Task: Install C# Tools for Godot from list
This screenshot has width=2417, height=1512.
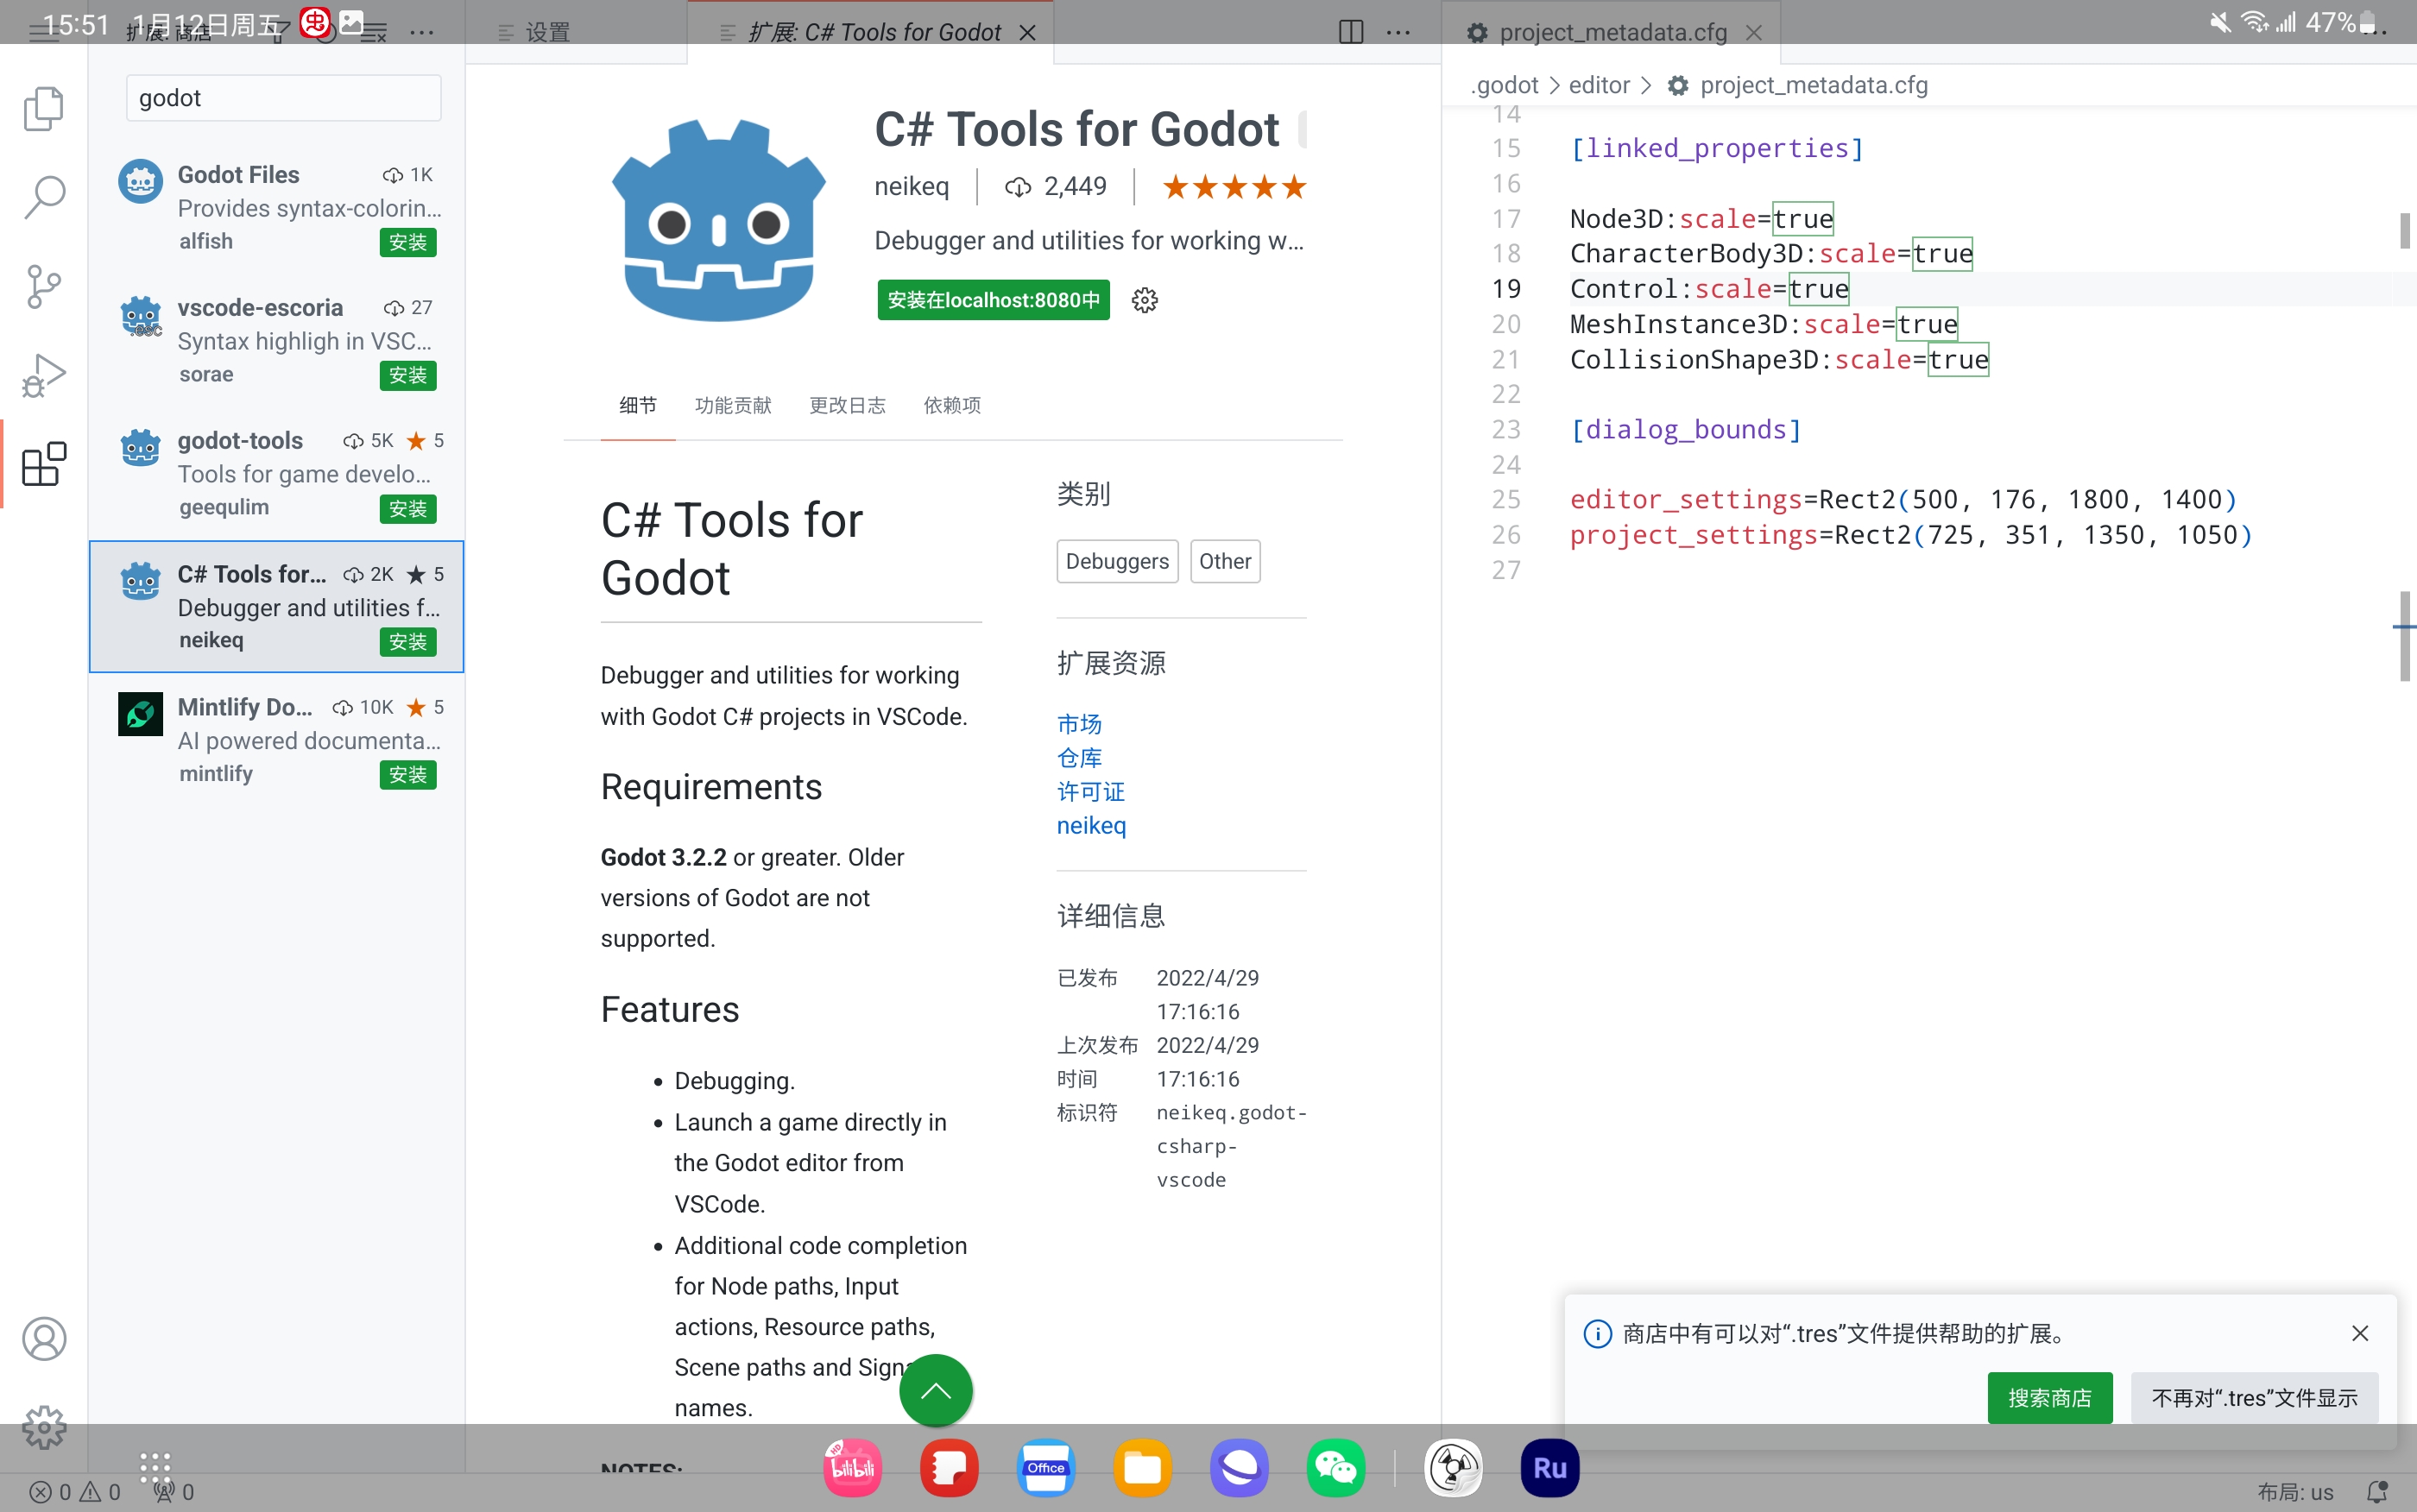Action: (x=408, y=642)
